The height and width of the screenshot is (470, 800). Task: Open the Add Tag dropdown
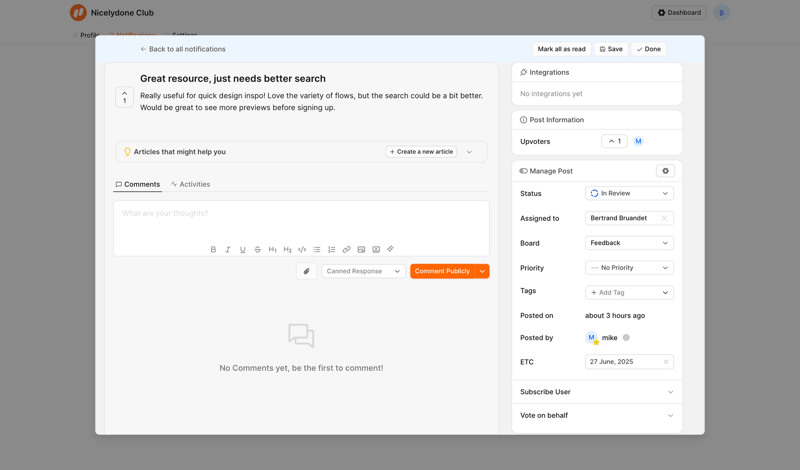[x=629, y=292]
